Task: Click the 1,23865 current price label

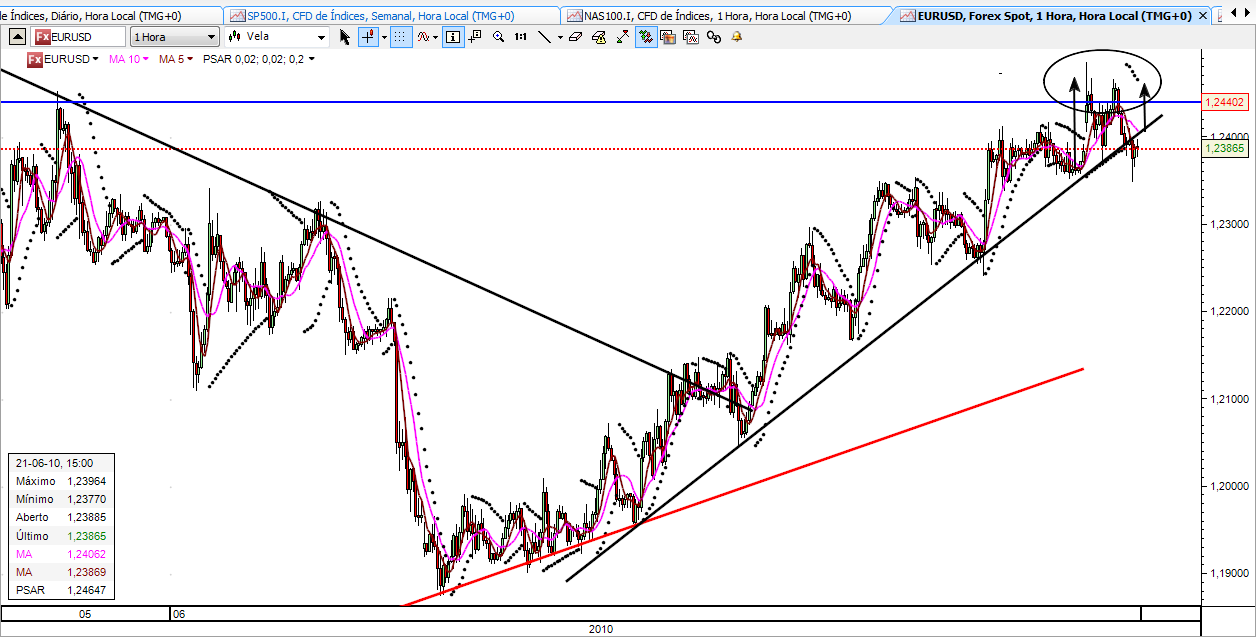Action: (1224, 148)
